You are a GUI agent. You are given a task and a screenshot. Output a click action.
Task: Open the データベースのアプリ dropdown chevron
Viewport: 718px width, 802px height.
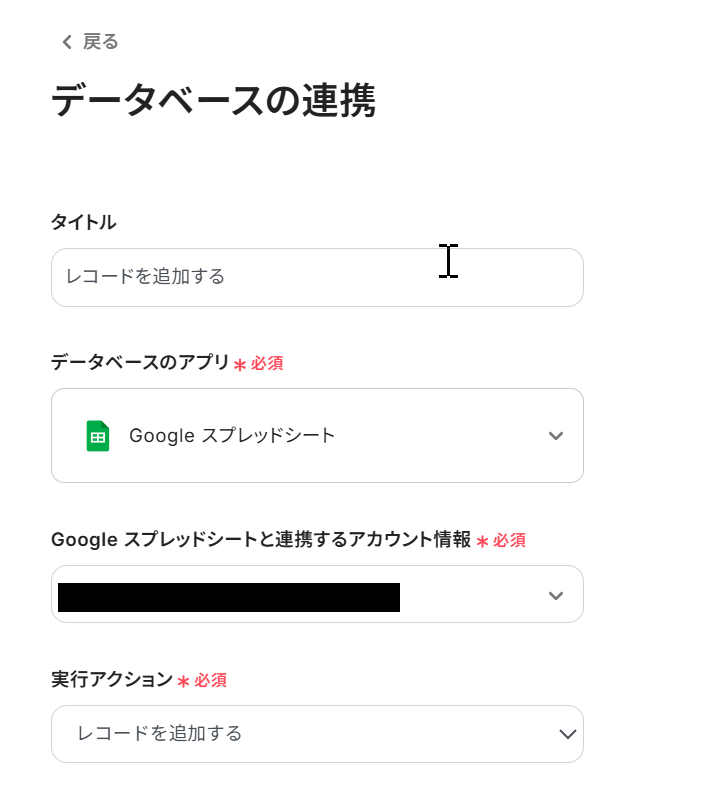(556, 436)
